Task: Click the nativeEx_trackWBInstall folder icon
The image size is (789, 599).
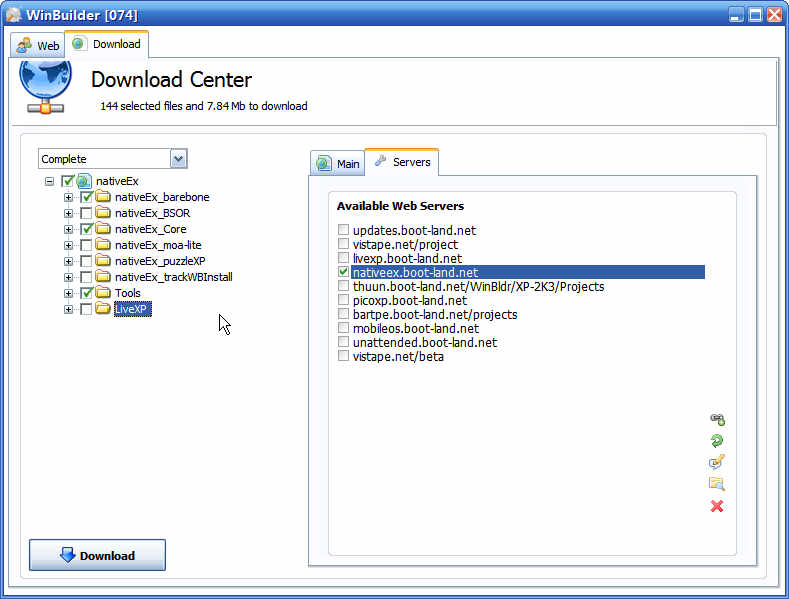Action: (x=103, y=276)
